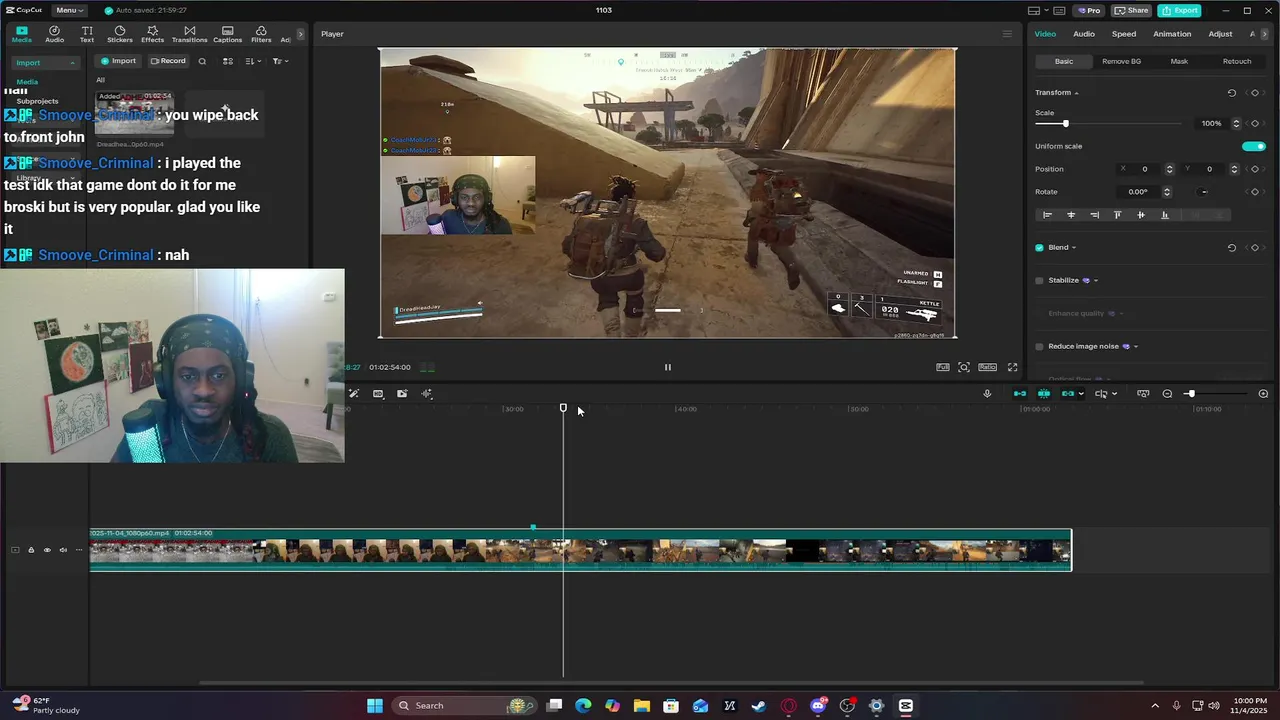
Task: Lock the video track
Action: pos(30,550)
